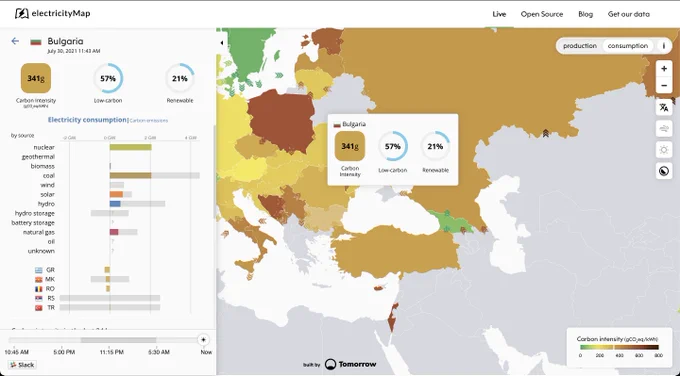This screenshot has width=680, height=376.
Task: Click the 341g carbon intensity badge in the panel
Action: [x=36, y=78]
